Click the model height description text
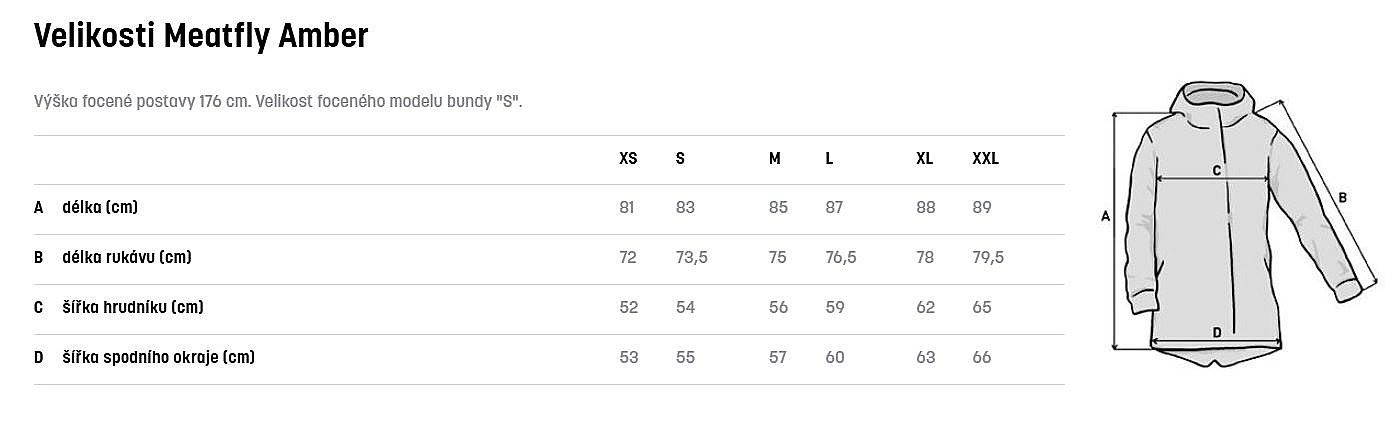1394x436 pixels. coord(278,102)
